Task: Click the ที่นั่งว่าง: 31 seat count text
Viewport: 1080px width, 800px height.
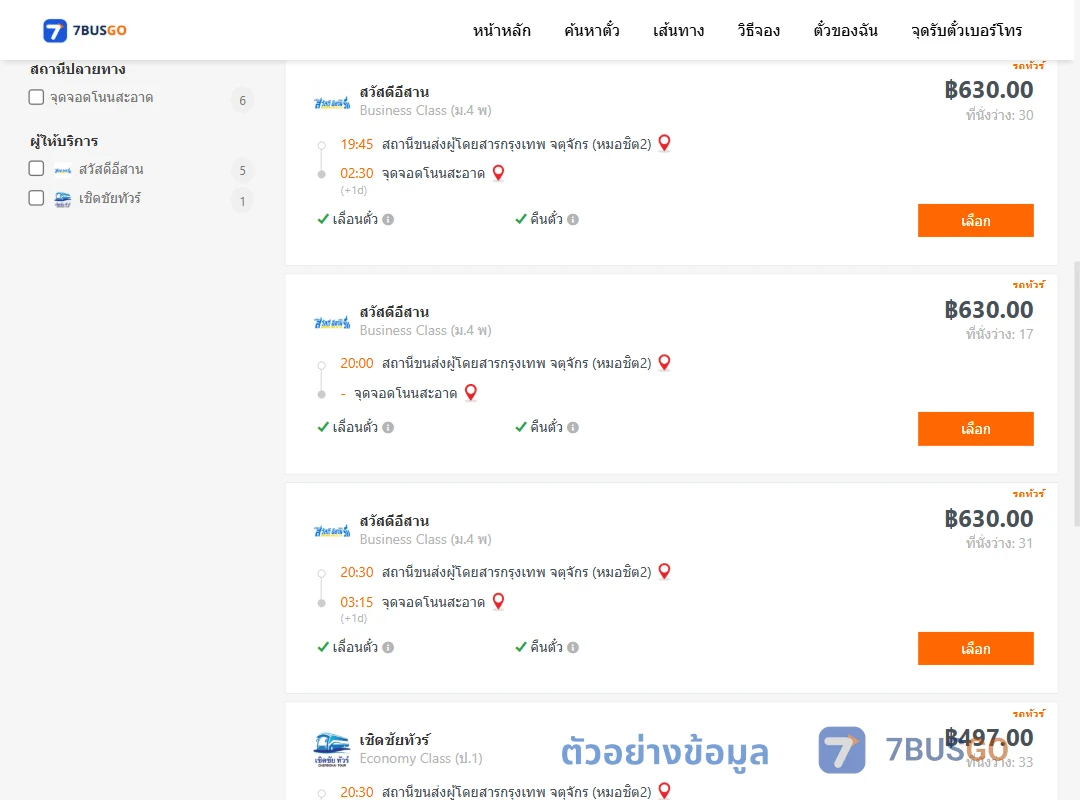Action: coord(999,543)
